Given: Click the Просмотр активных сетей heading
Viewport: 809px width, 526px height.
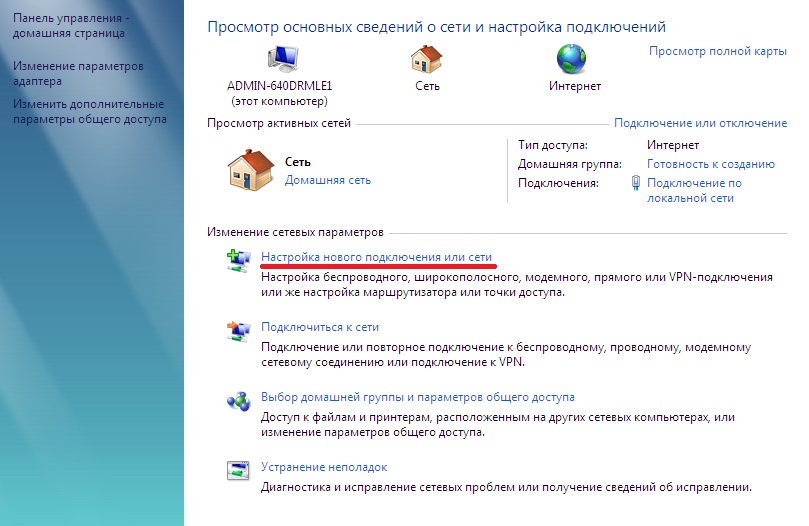Looking at the screenshot, I should point(279,123).
